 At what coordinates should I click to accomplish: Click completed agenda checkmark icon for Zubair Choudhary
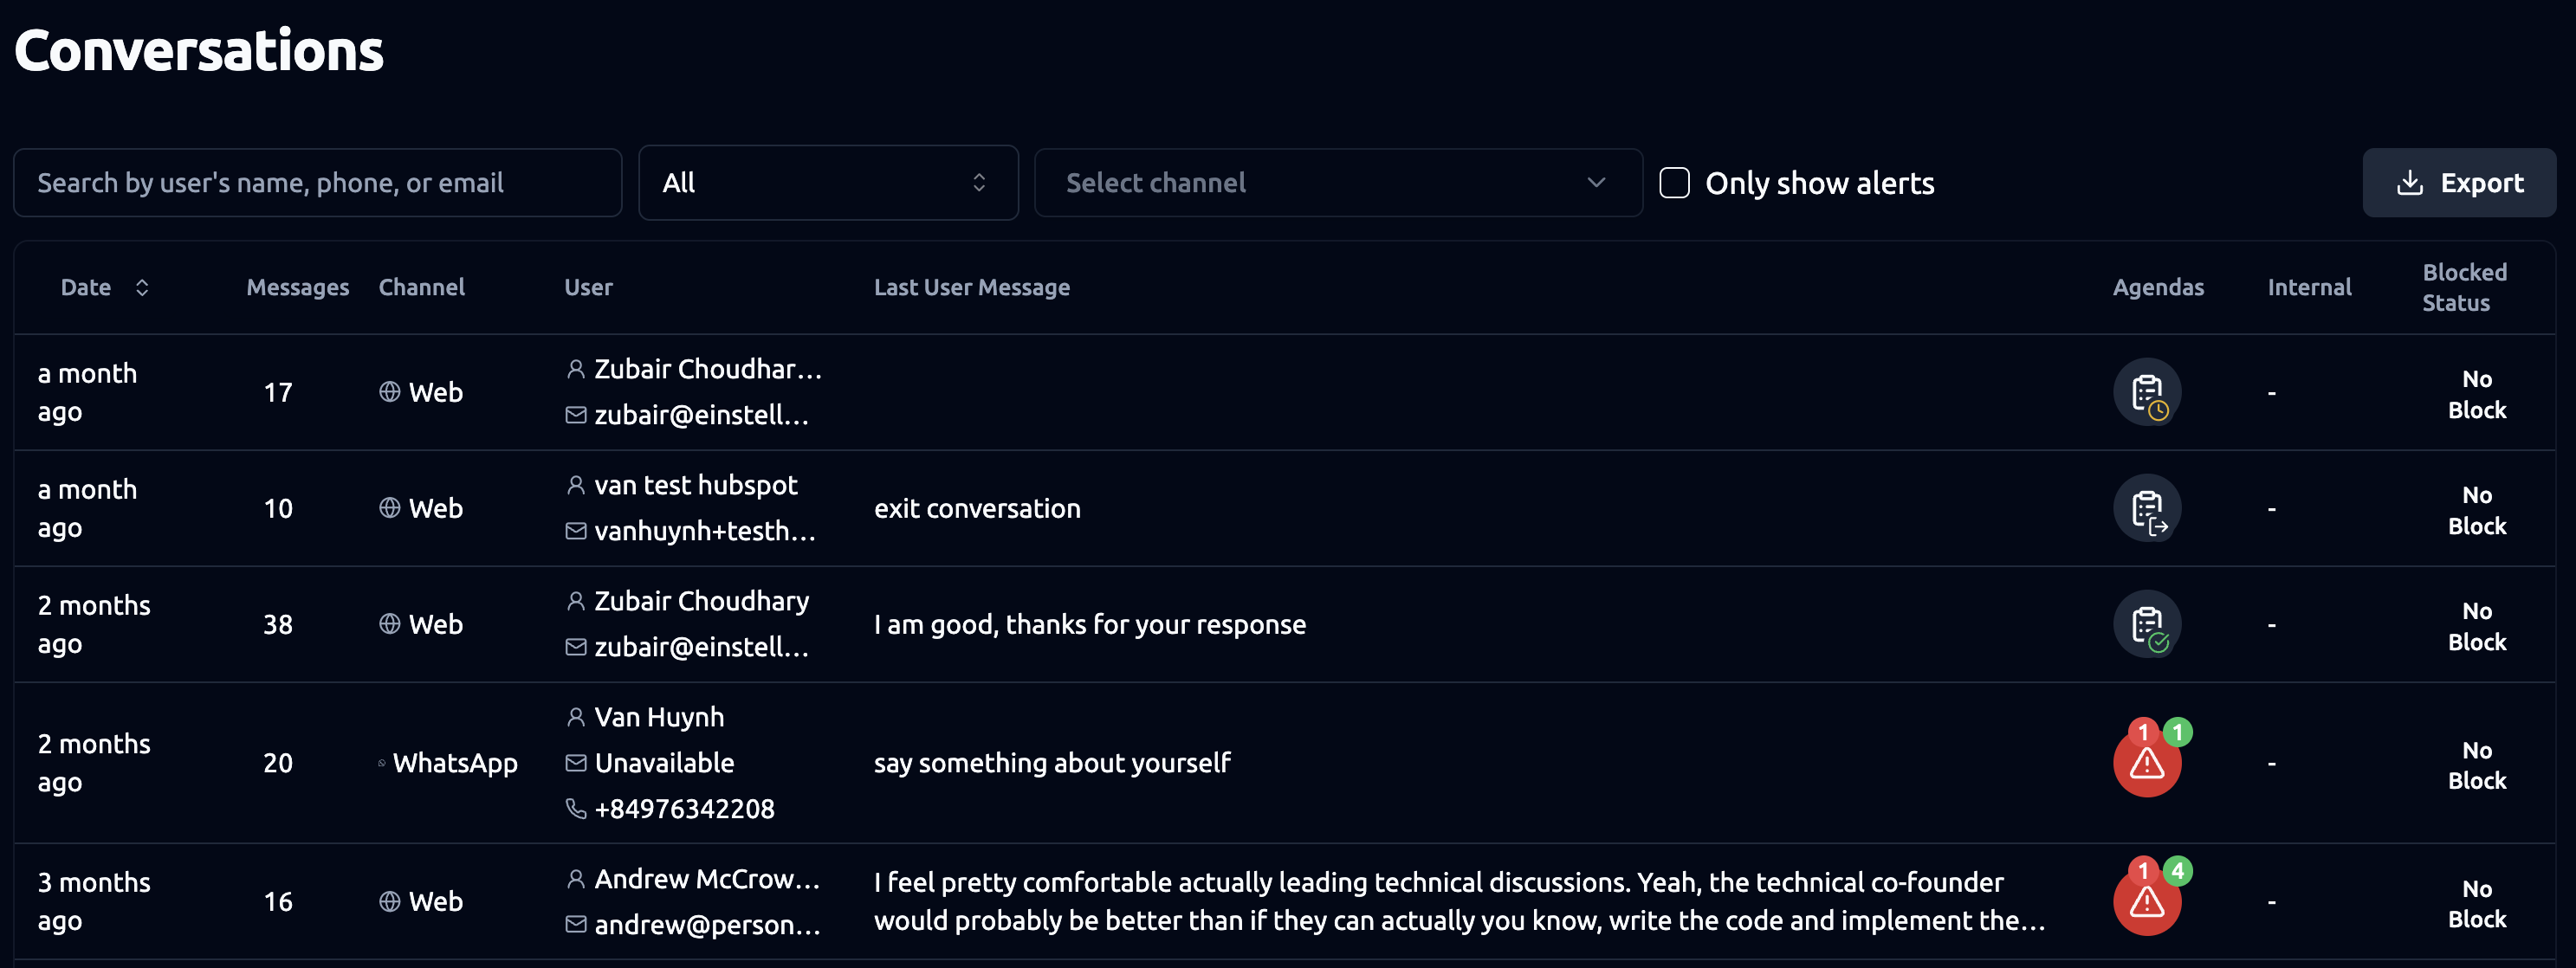pos(2147,624)
